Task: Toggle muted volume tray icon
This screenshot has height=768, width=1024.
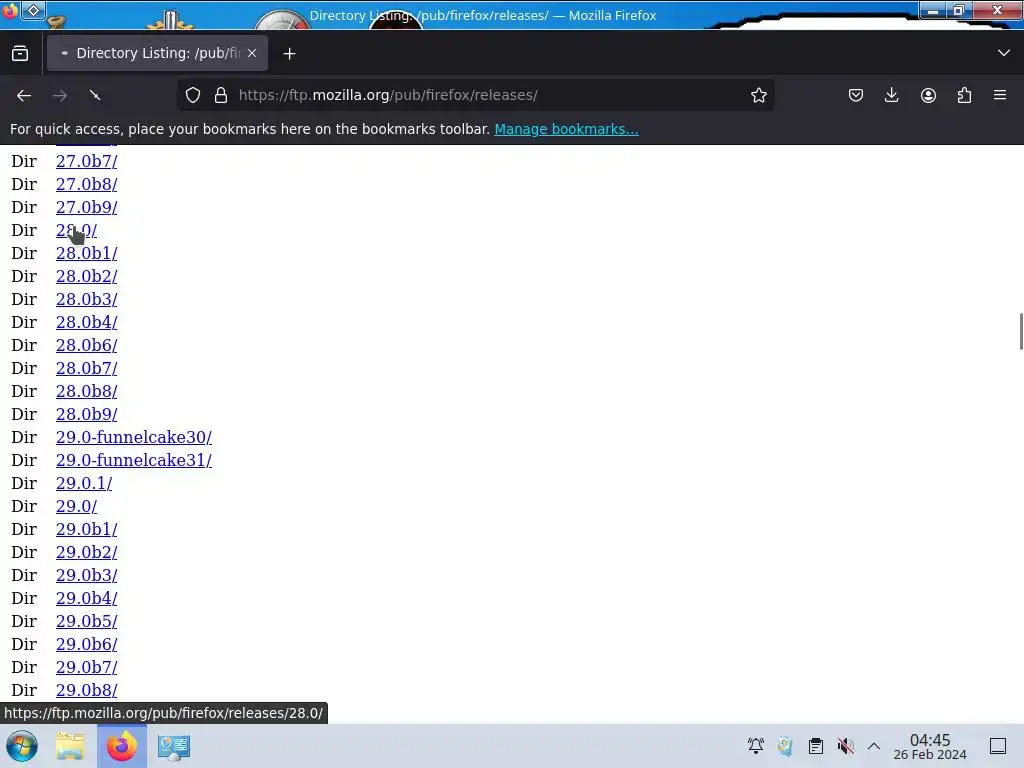Action: pyautogui.click(x=845, y=746)
